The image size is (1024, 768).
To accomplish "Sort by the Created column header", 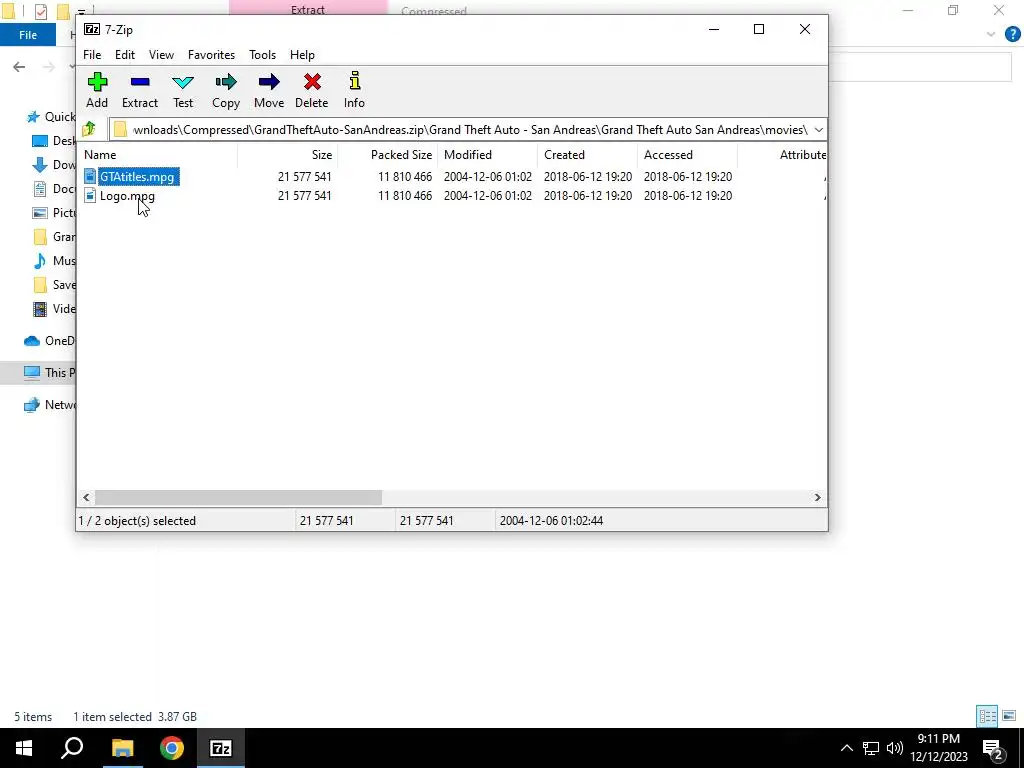I will (587, 155).
